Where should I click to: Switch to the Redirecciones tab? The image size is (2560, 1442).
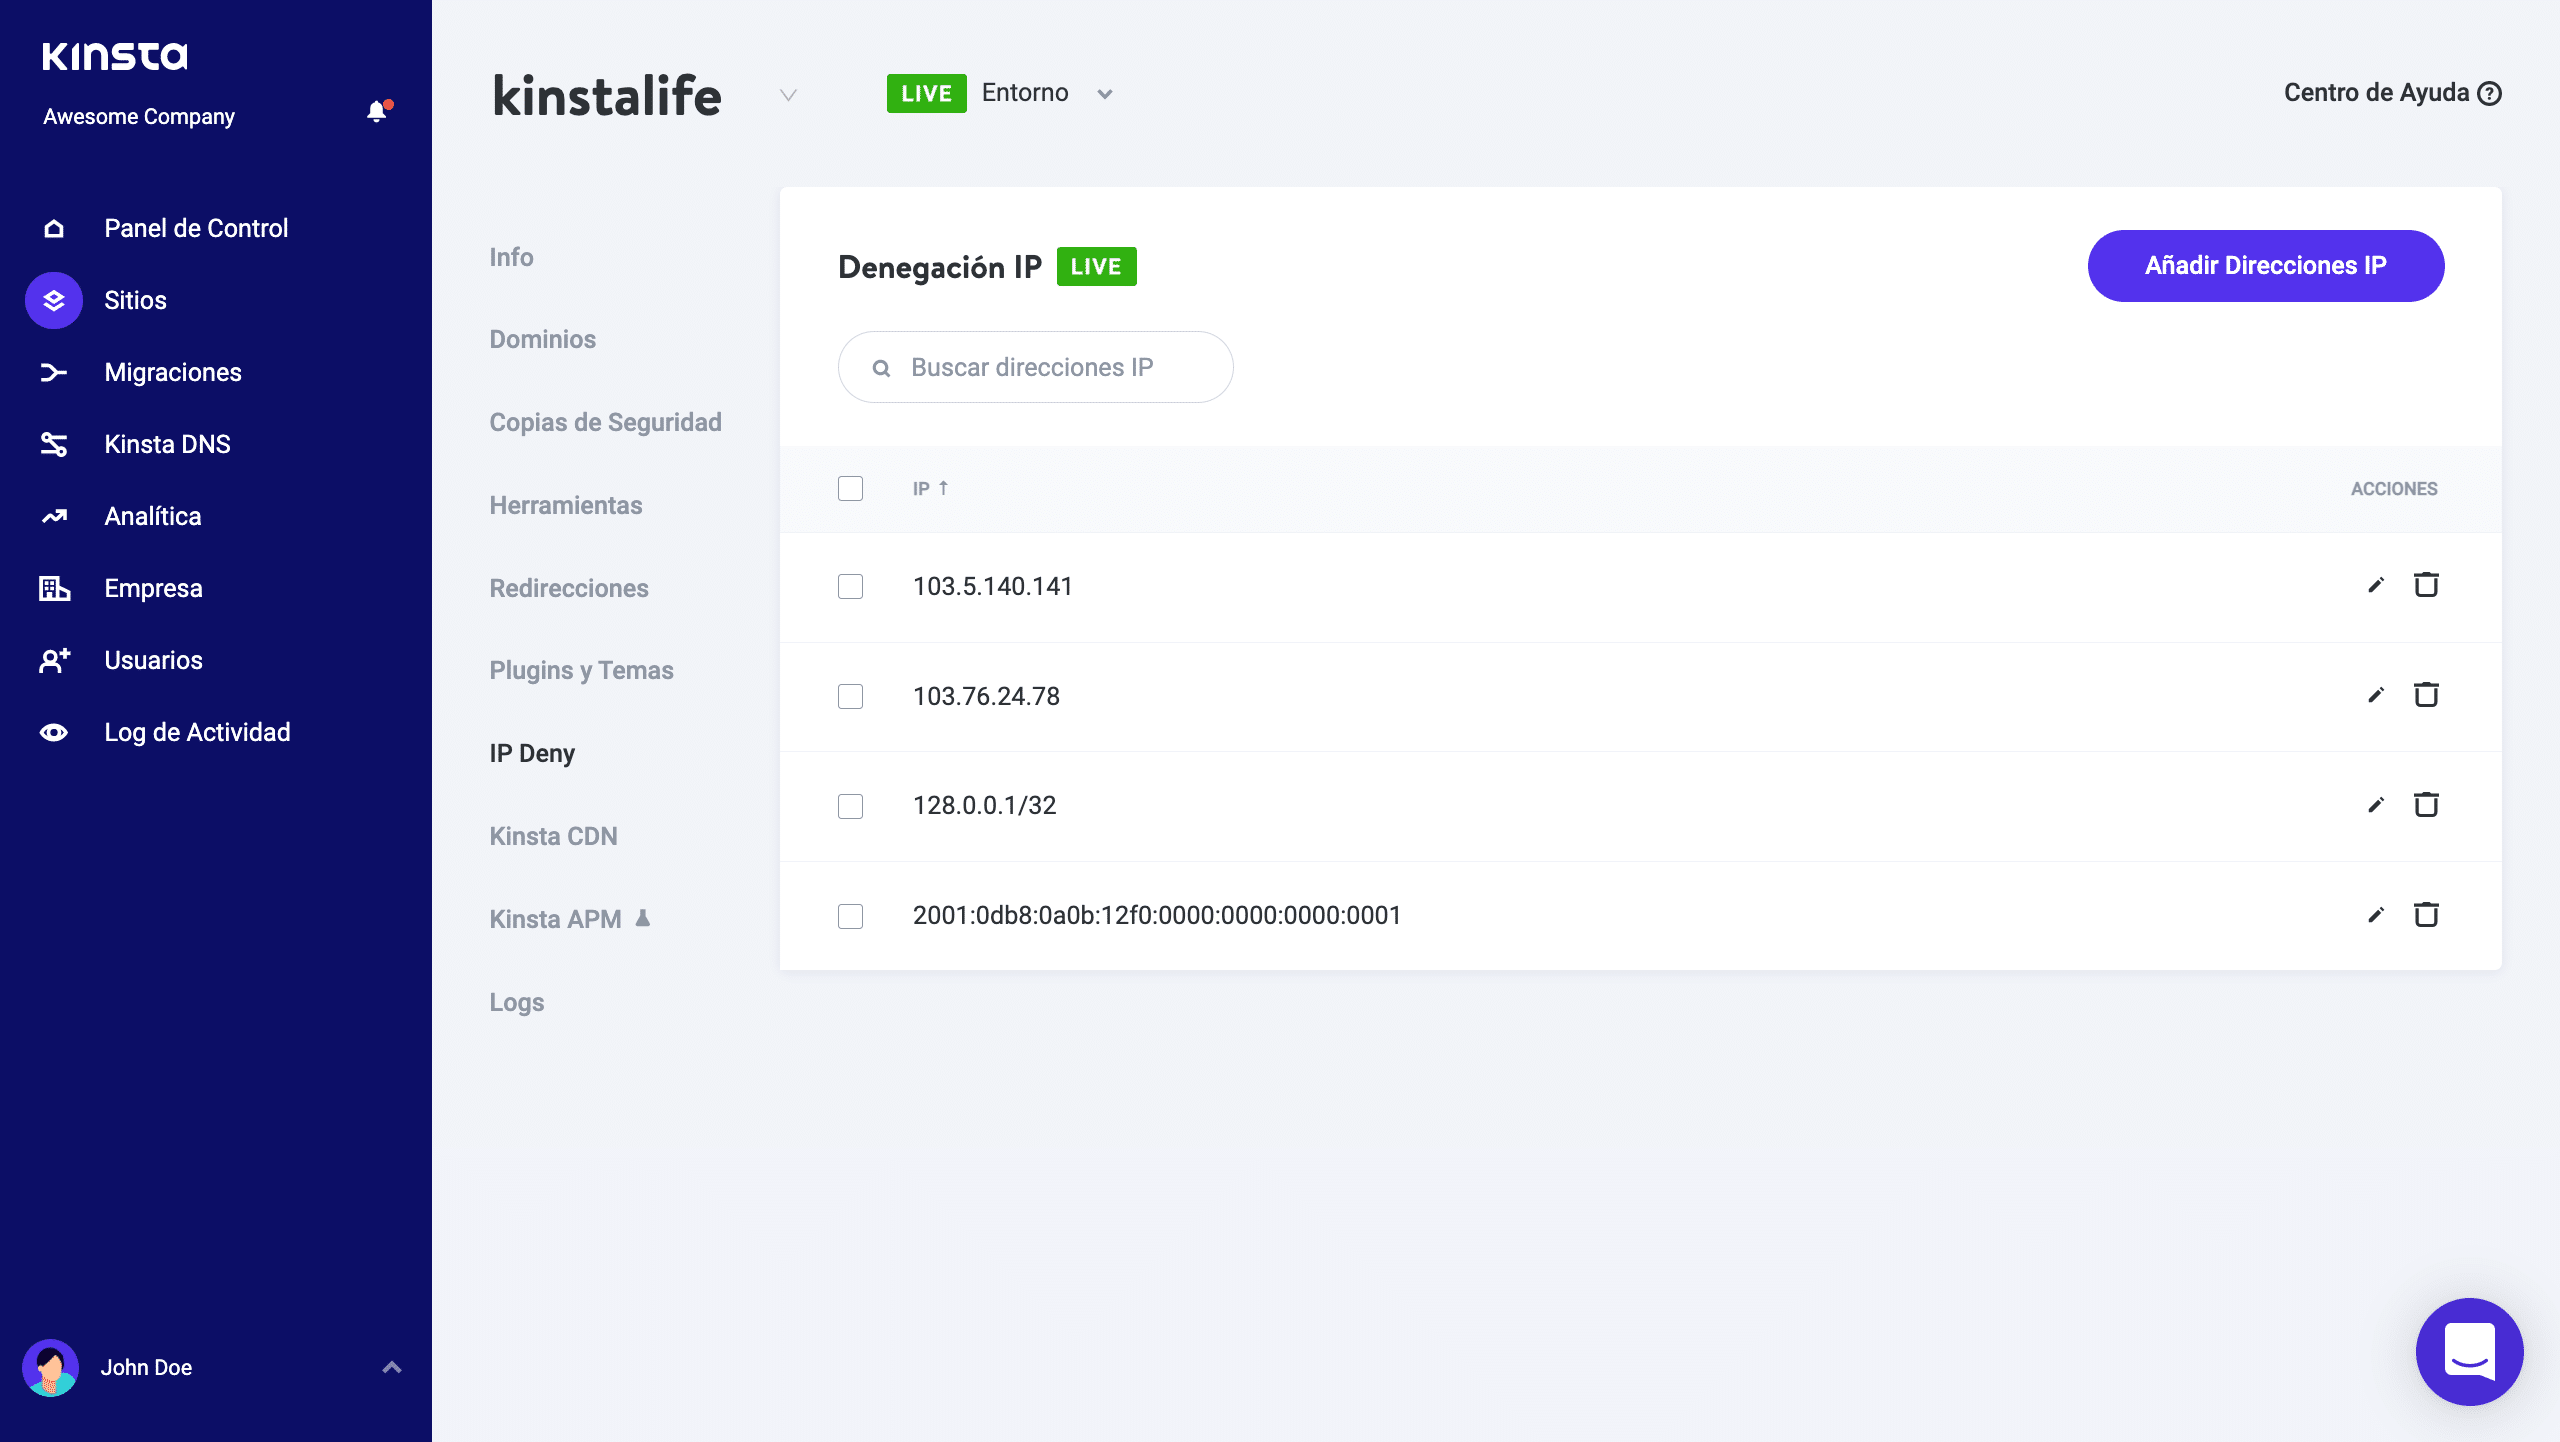(x=569, y=588)
